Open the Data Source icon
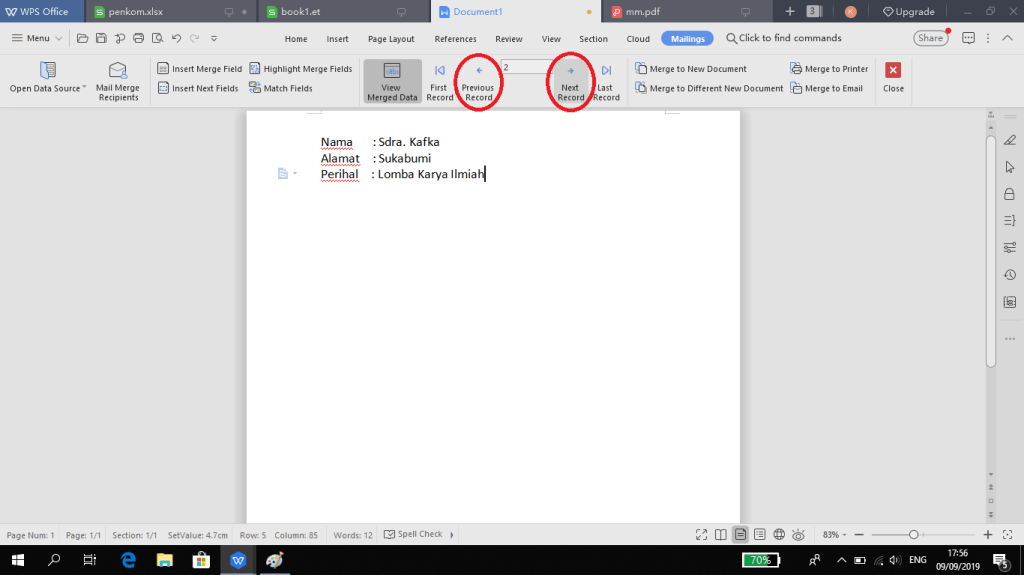The width and height of the screenshot is (1024, 575). coord(47,71)
